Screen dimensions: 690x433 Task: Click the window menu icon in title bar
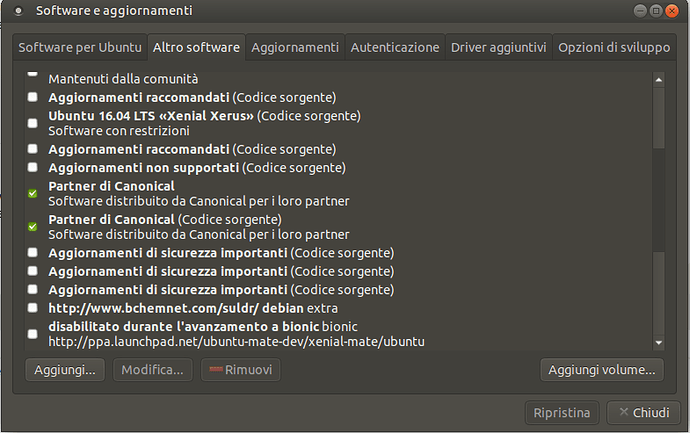point(18,11)
